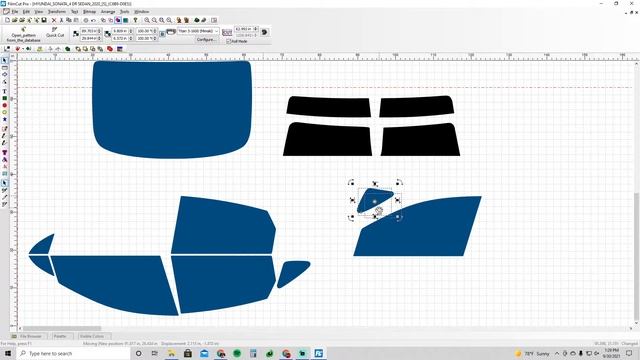Select the blue Star tool
This screenshot has width=640, height=360.
point(4,119)
